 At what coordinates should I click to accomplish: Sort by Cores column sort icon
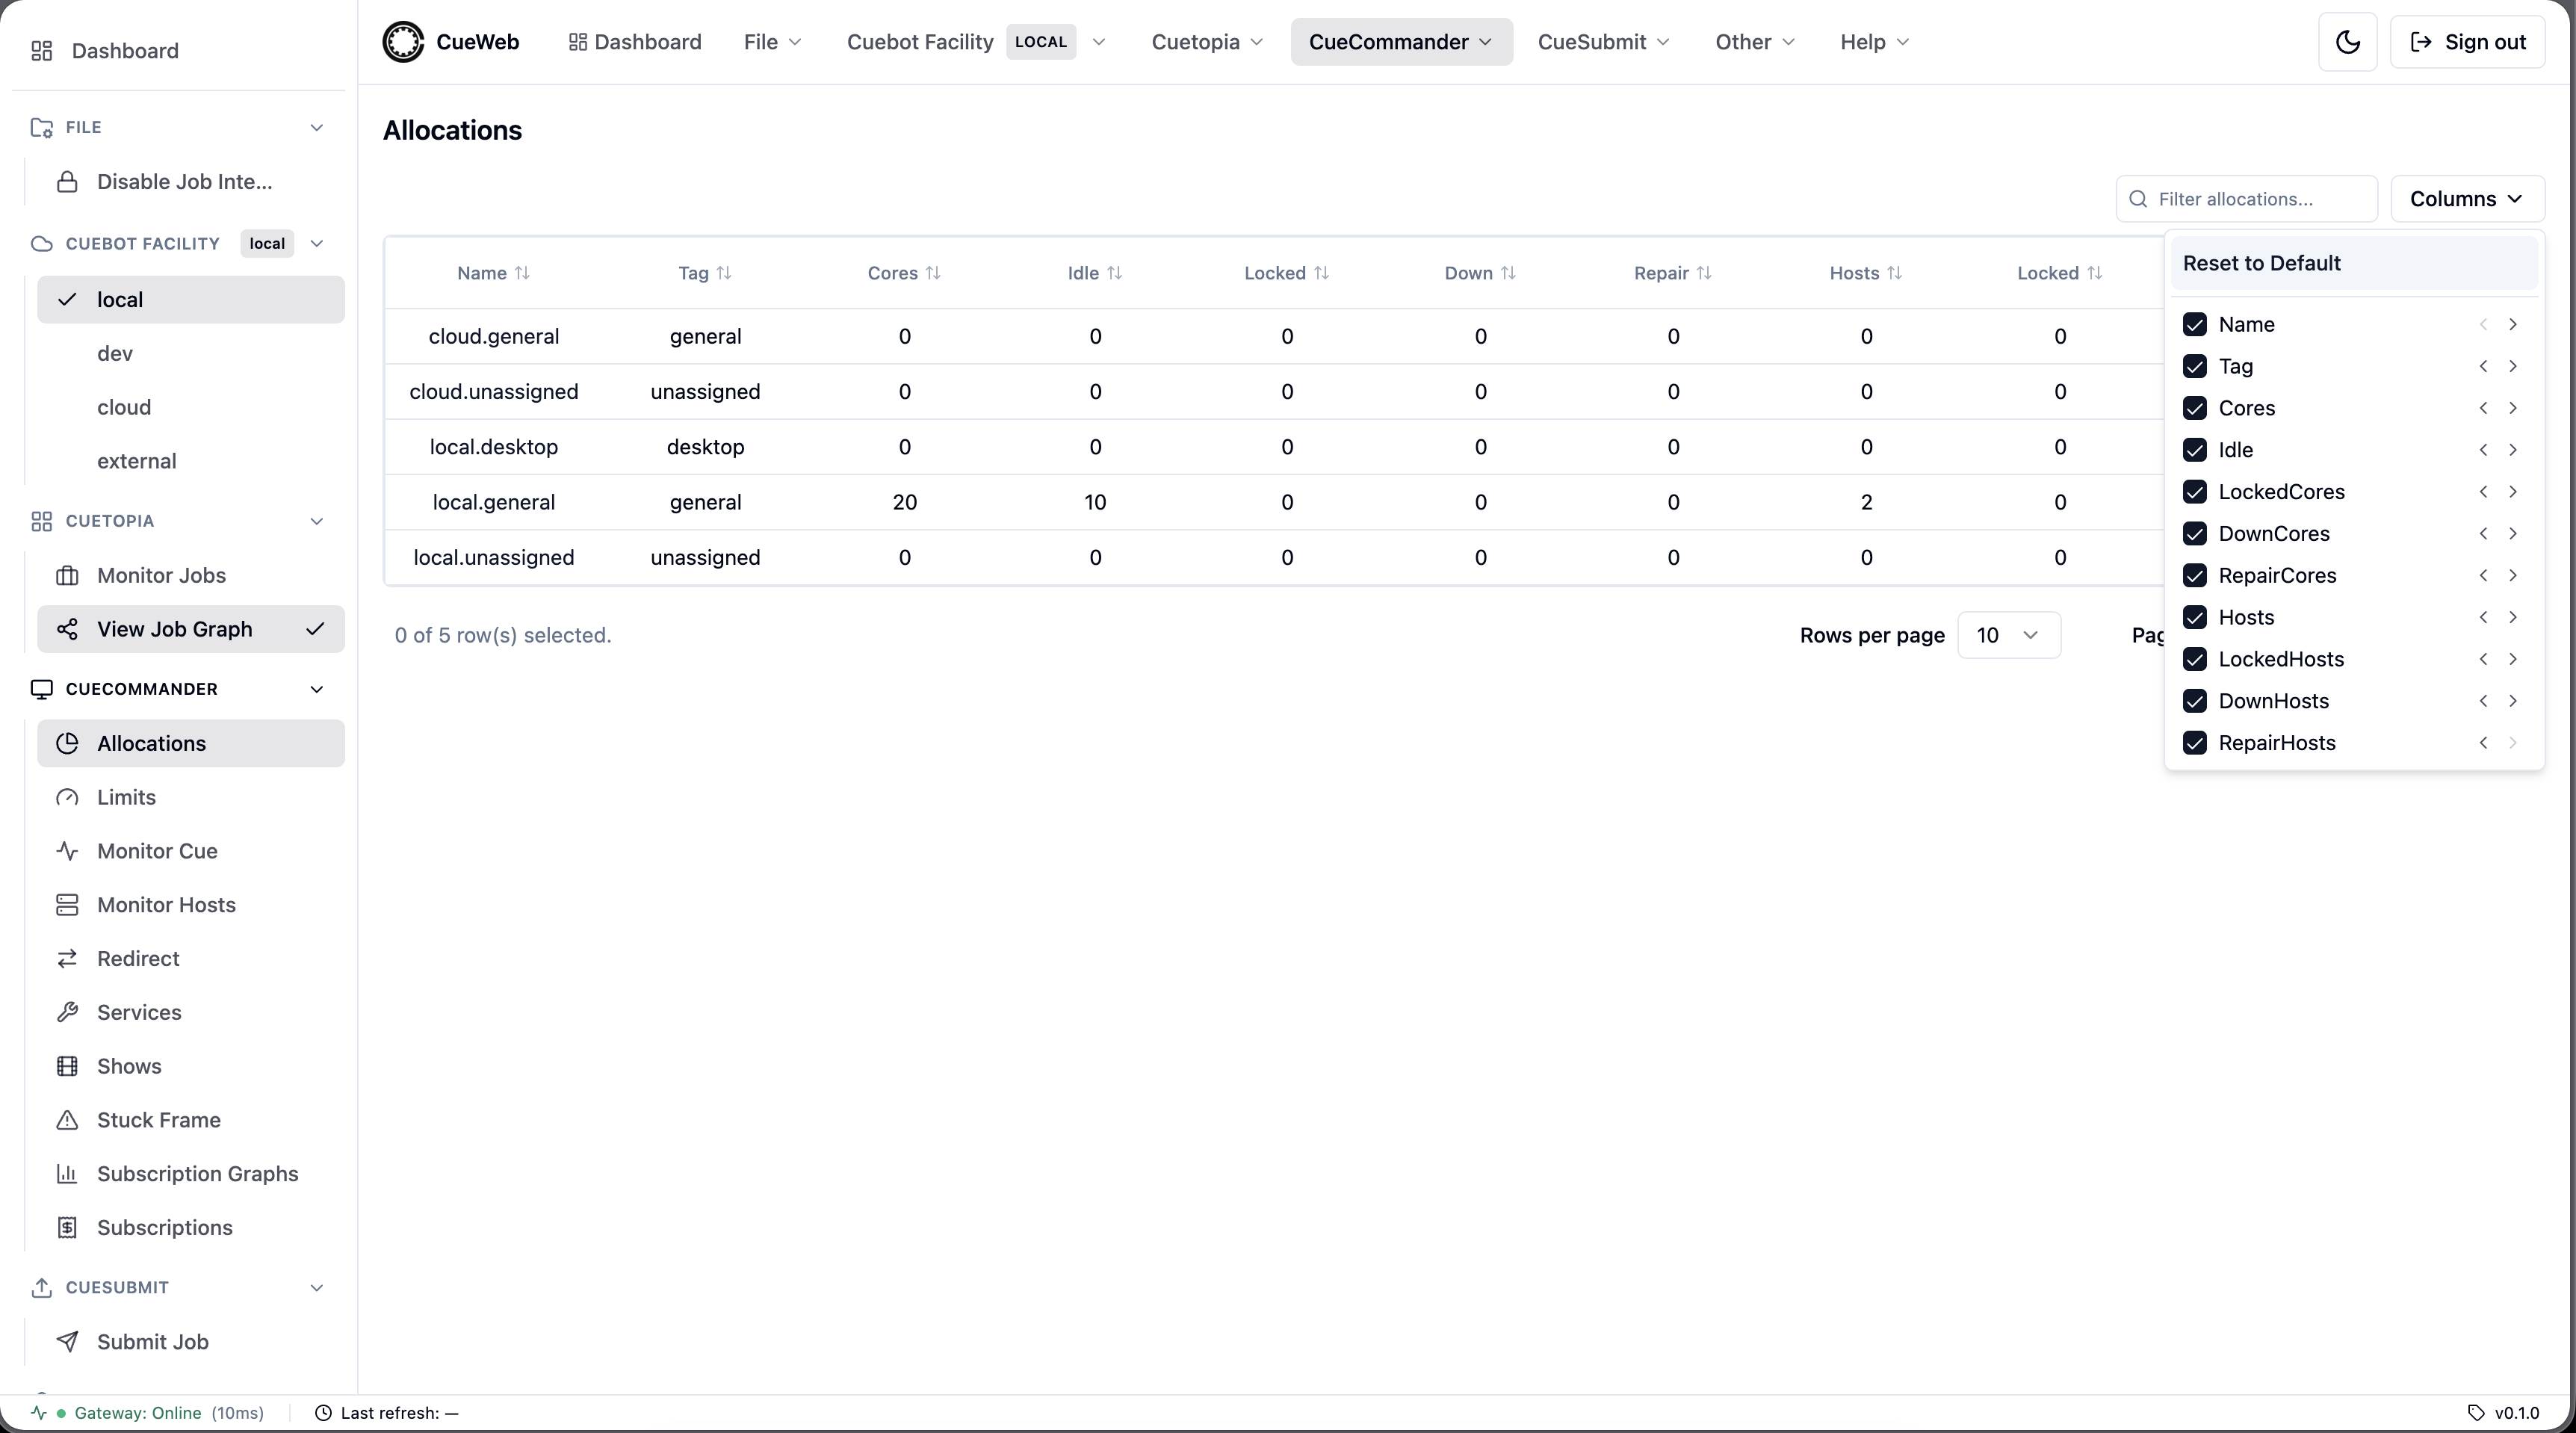(933, 273)
